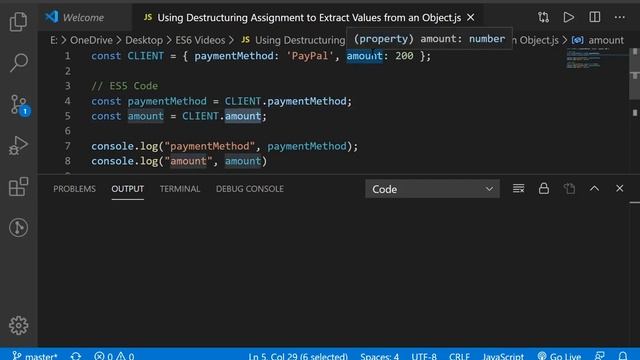Clear the output panel
This screenshot has width=640, height=360.
518,189
